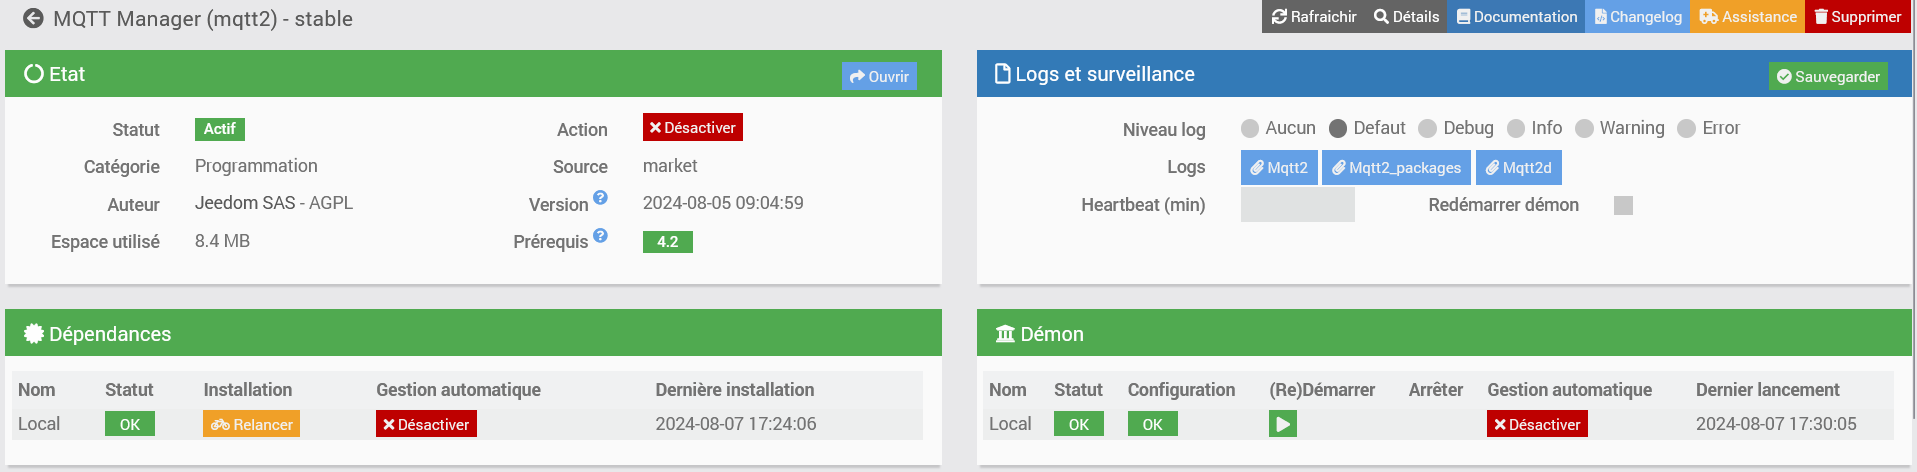1917x472 pixels.
Task: Click the Heartbeat (min) input field
Action: pyautogui.click(x=1298, y=205)
